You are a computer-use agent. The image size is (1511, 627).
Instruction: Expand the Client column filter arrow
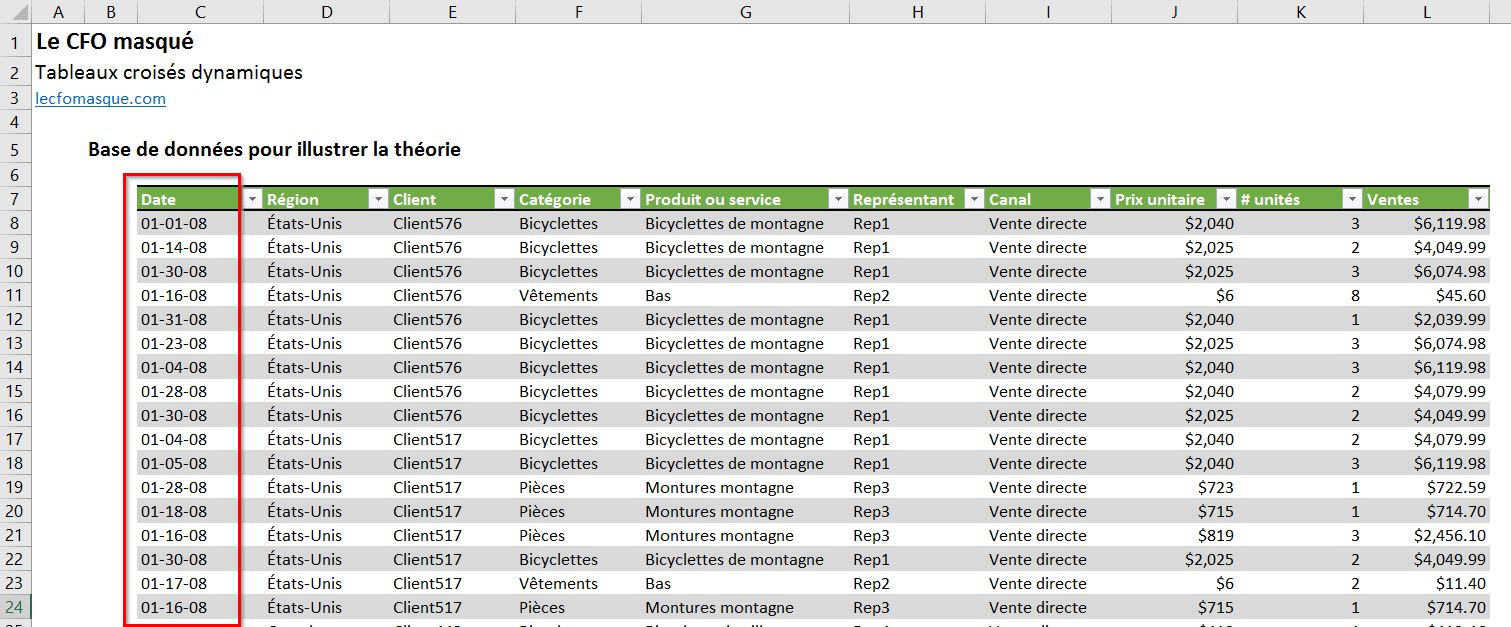(504, 199)
